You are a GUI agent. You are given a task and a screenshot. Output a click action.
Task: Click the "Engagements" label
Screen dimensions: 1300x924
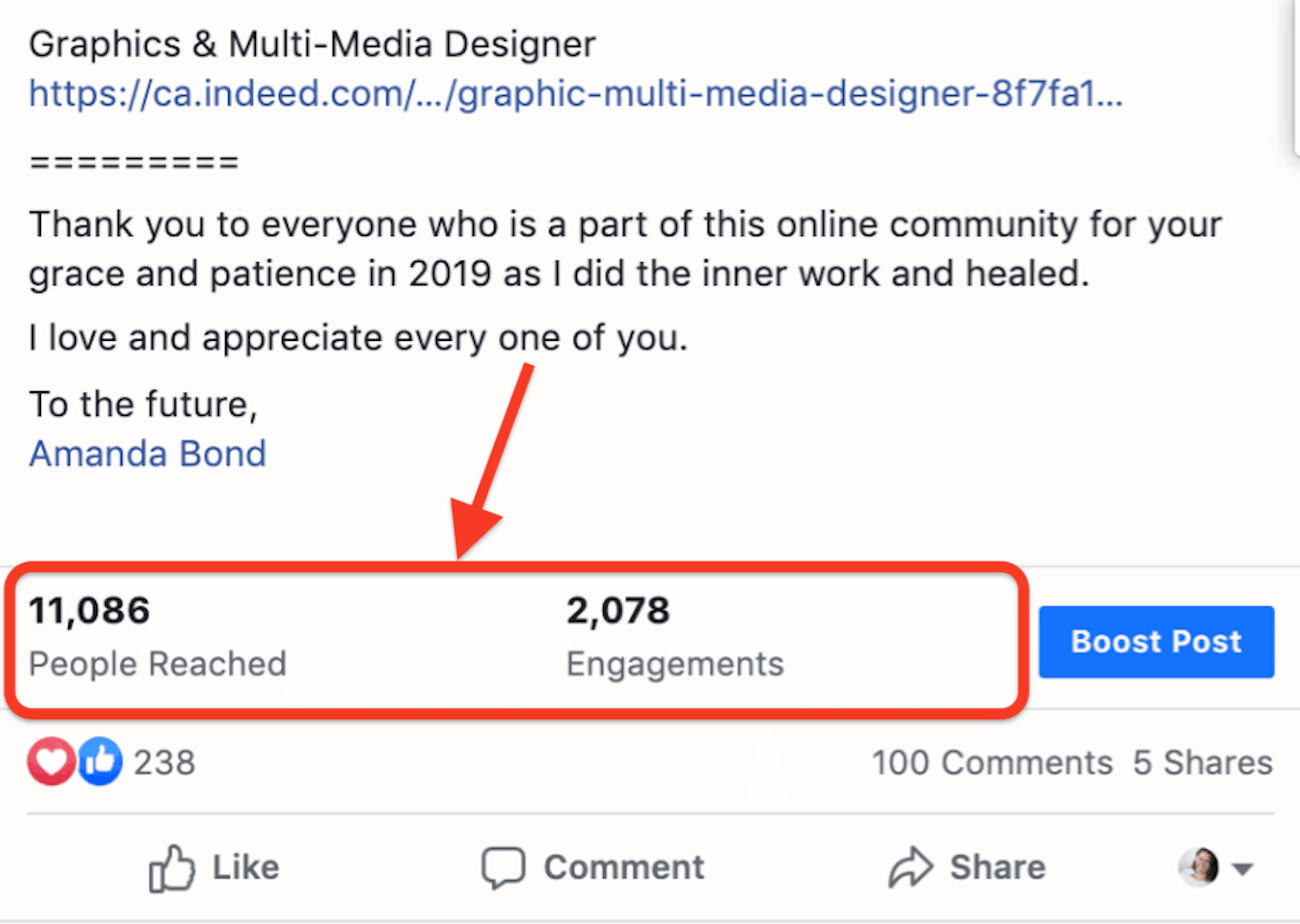675,663
